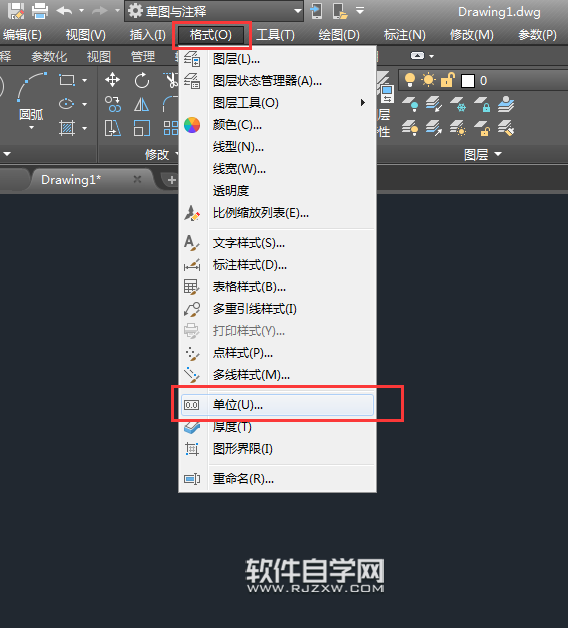Select the Move tool
This screenshot has width=568, height=628.
click(x=113, y=80)
